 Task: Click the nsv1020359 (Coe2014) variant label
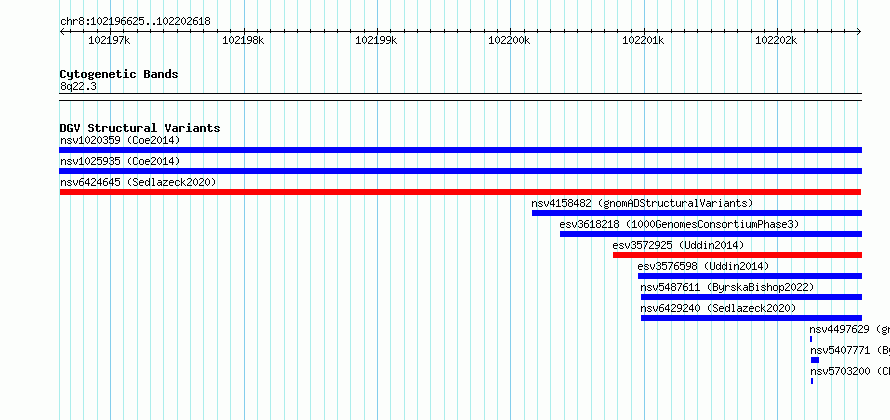coord(120,140)
